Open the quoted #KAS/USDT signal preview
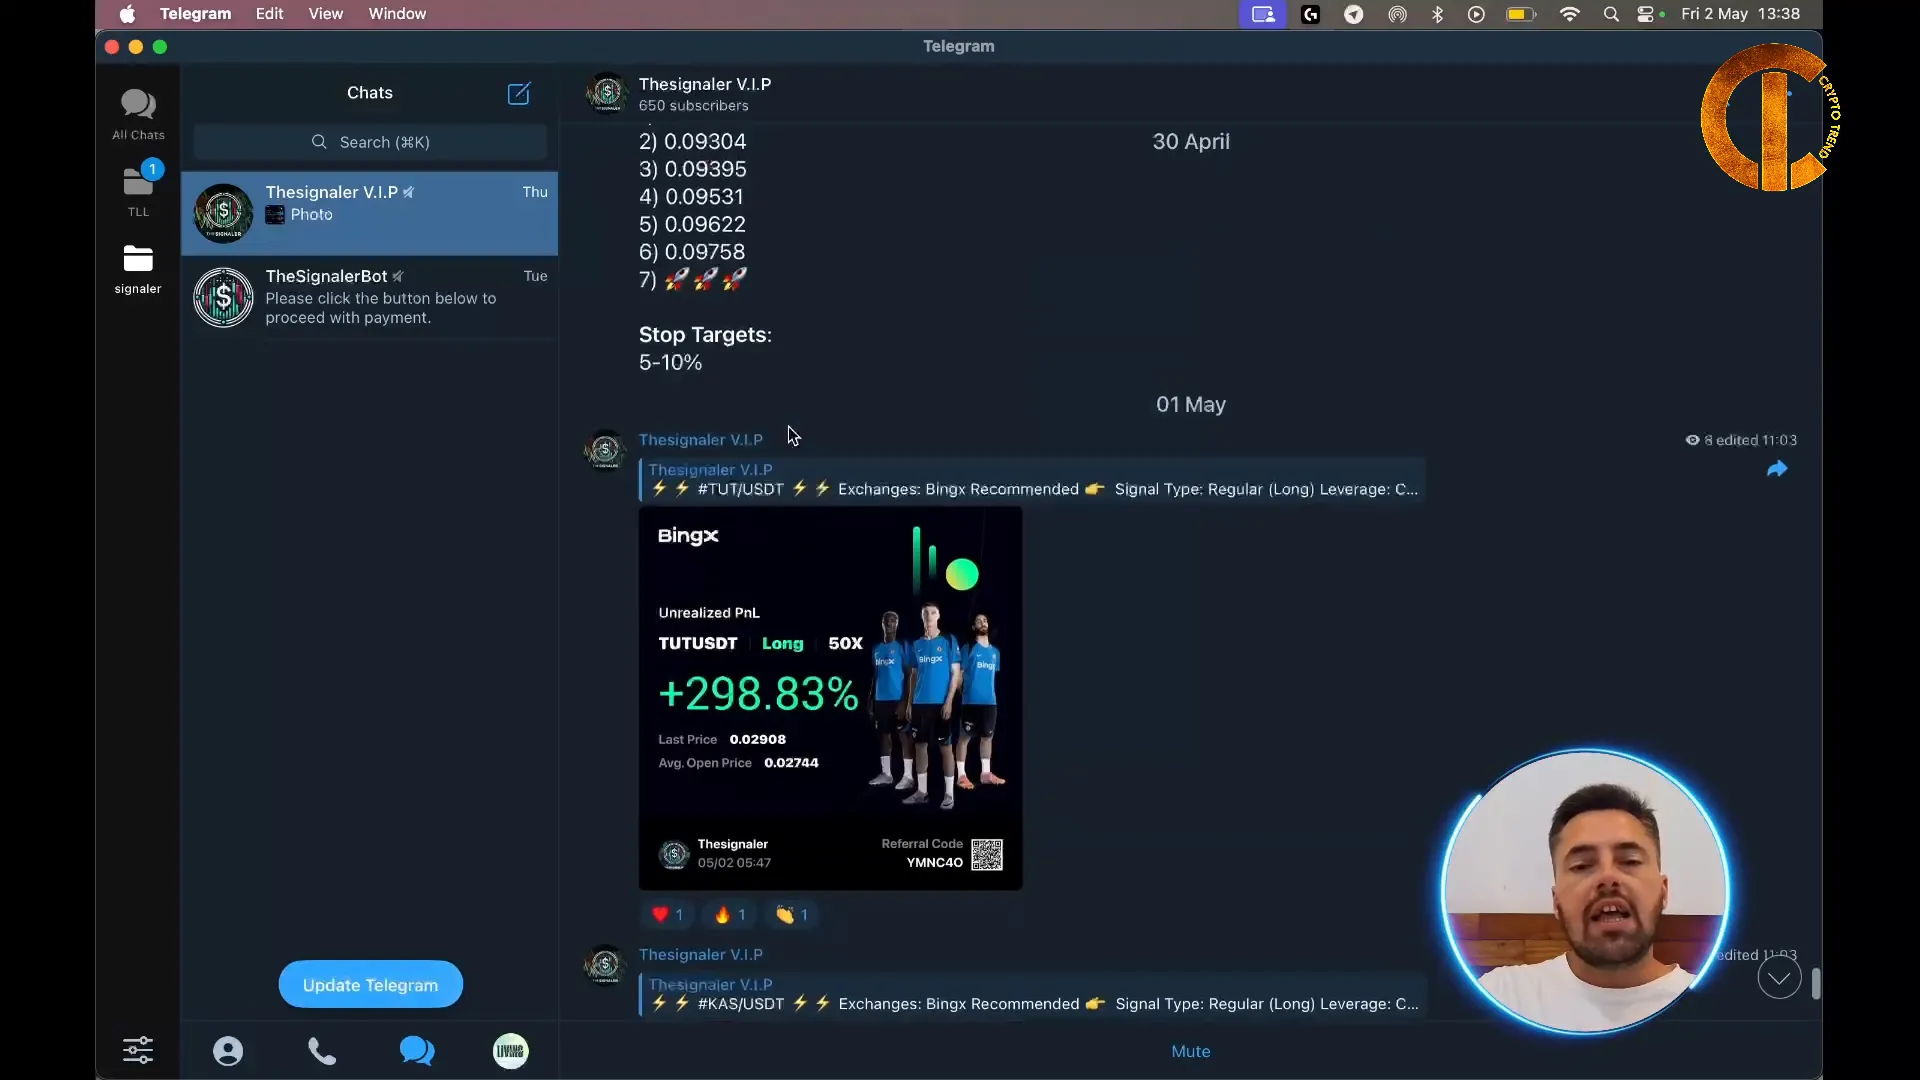 [x=1032, y=994]
